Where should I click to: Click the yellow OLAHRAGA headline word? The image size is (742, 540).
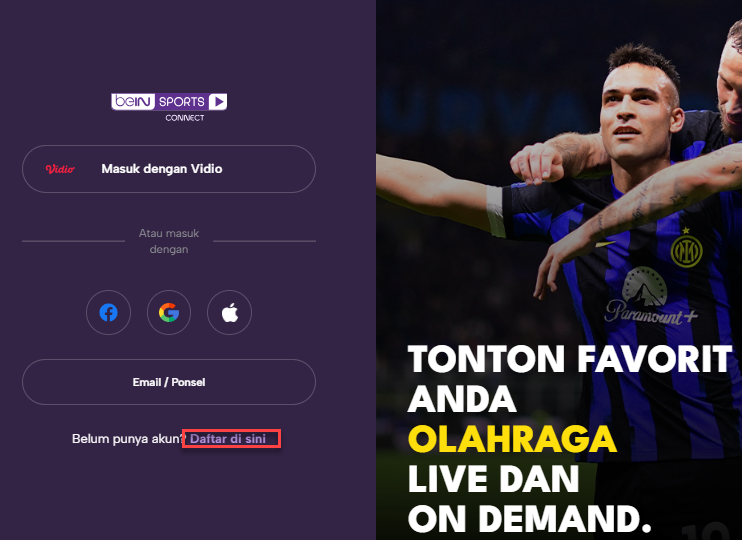(x=512, y=440)
